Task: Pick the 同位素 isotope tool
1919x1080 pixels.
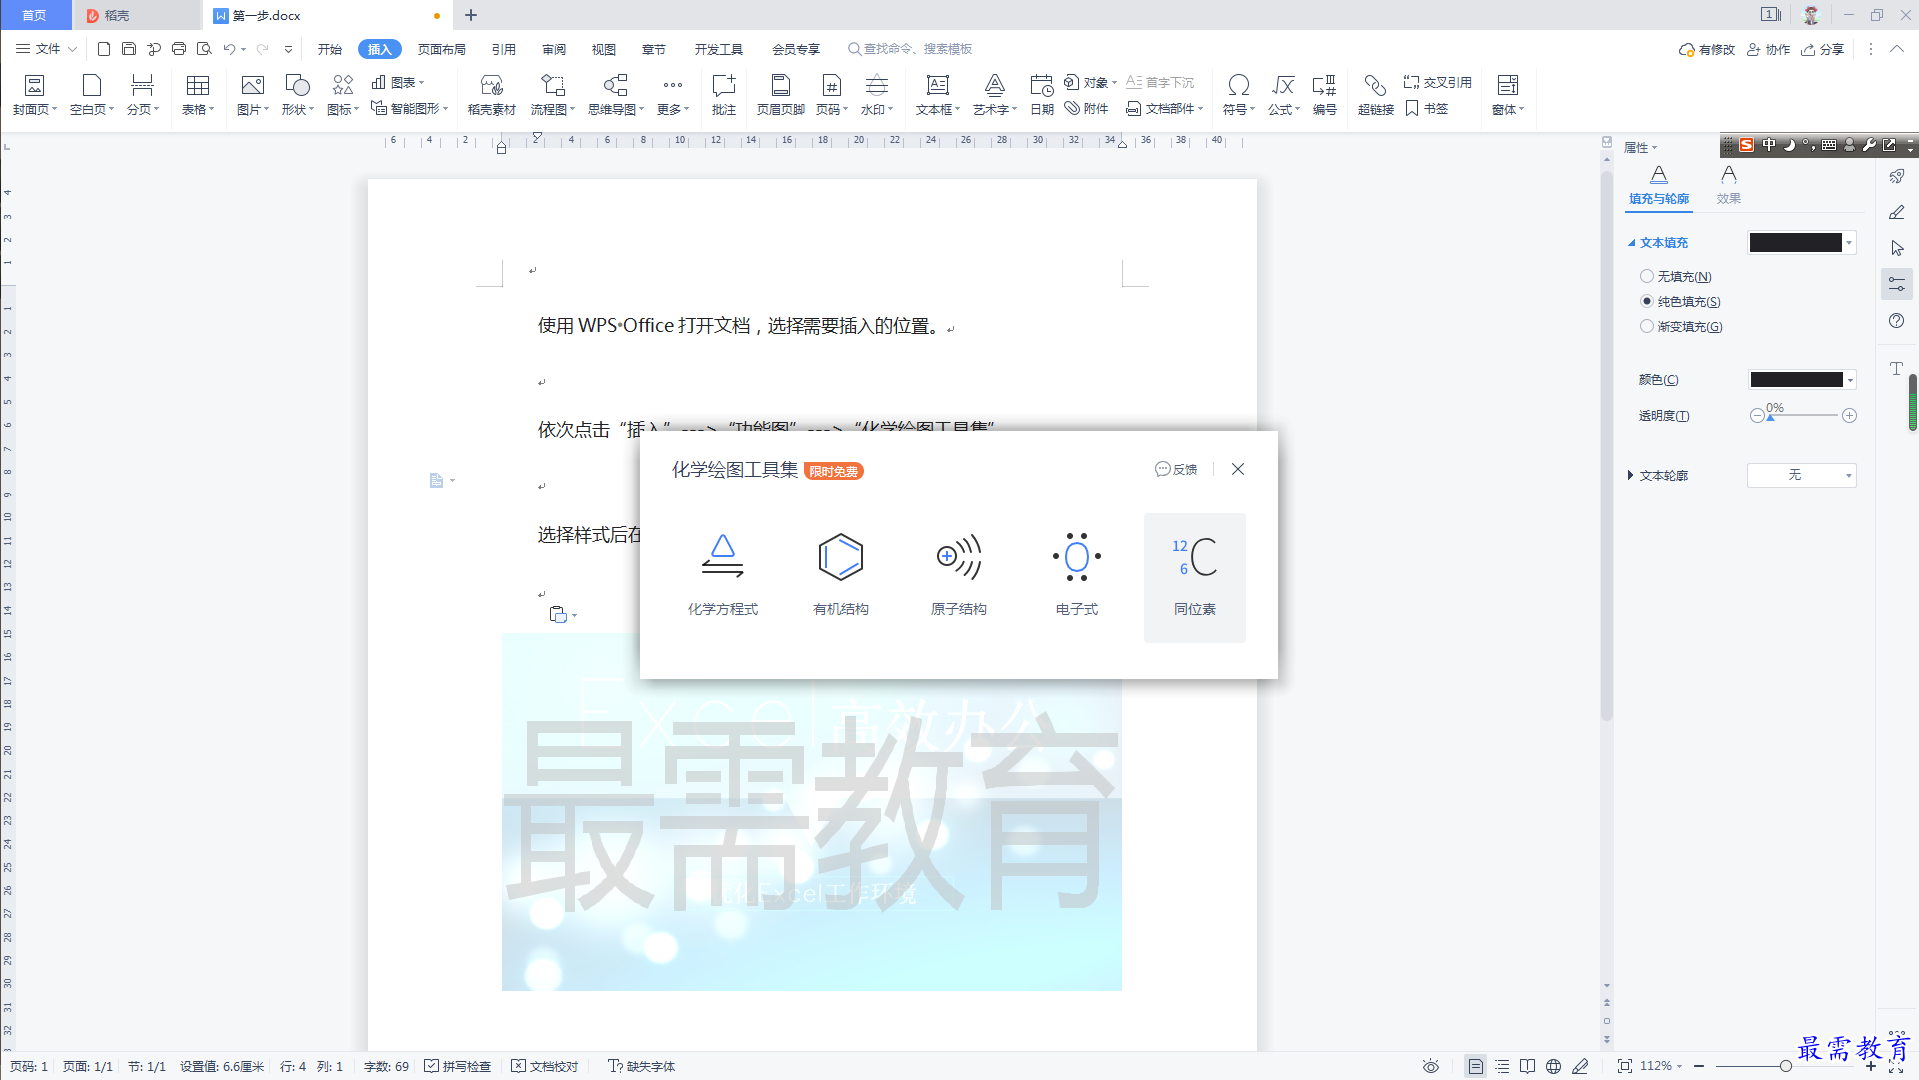Action: 1195,577
